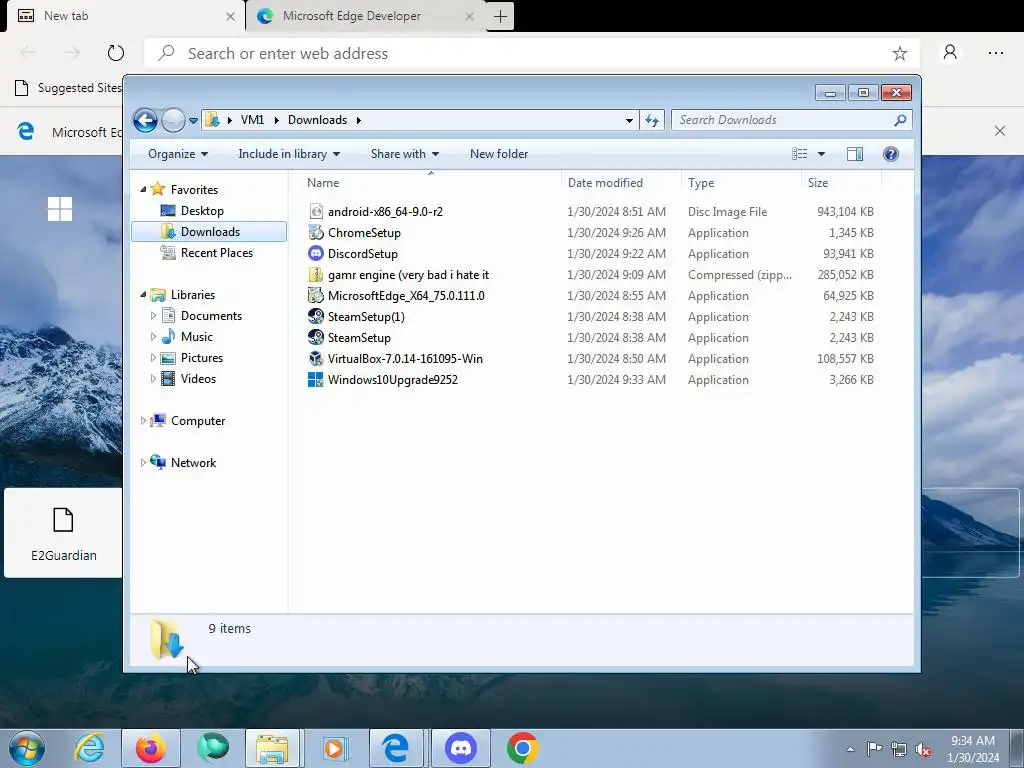Select the gamr engine zip file icon
Screen dimensions: 1024x768
click(x=316, y=274)
